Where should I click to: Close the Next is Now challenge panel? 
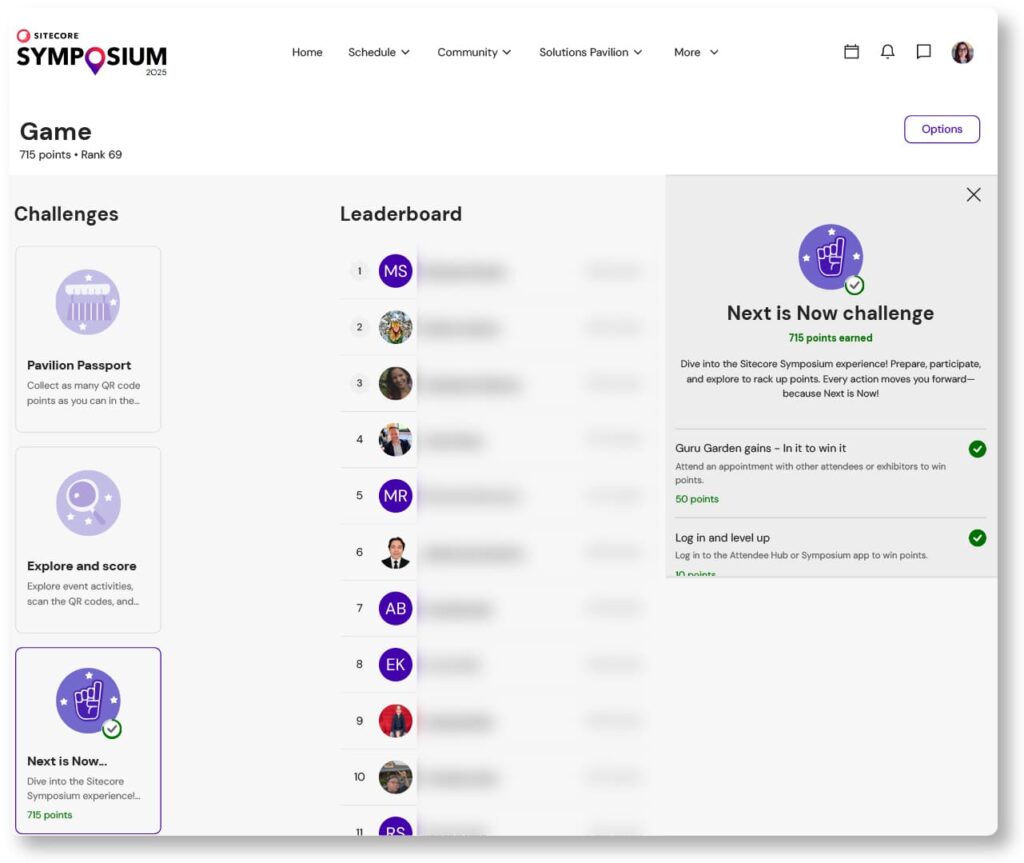(x=973, y=195)
